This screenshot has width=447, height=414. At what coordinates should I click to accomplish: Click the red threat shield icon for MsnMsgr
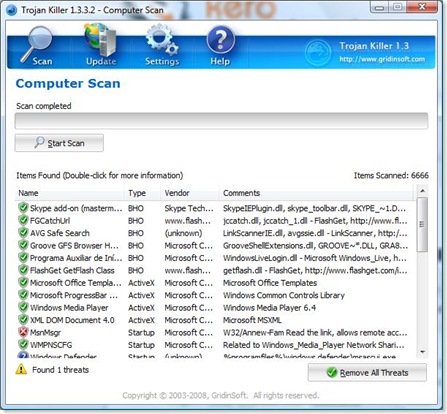(23, 332)
